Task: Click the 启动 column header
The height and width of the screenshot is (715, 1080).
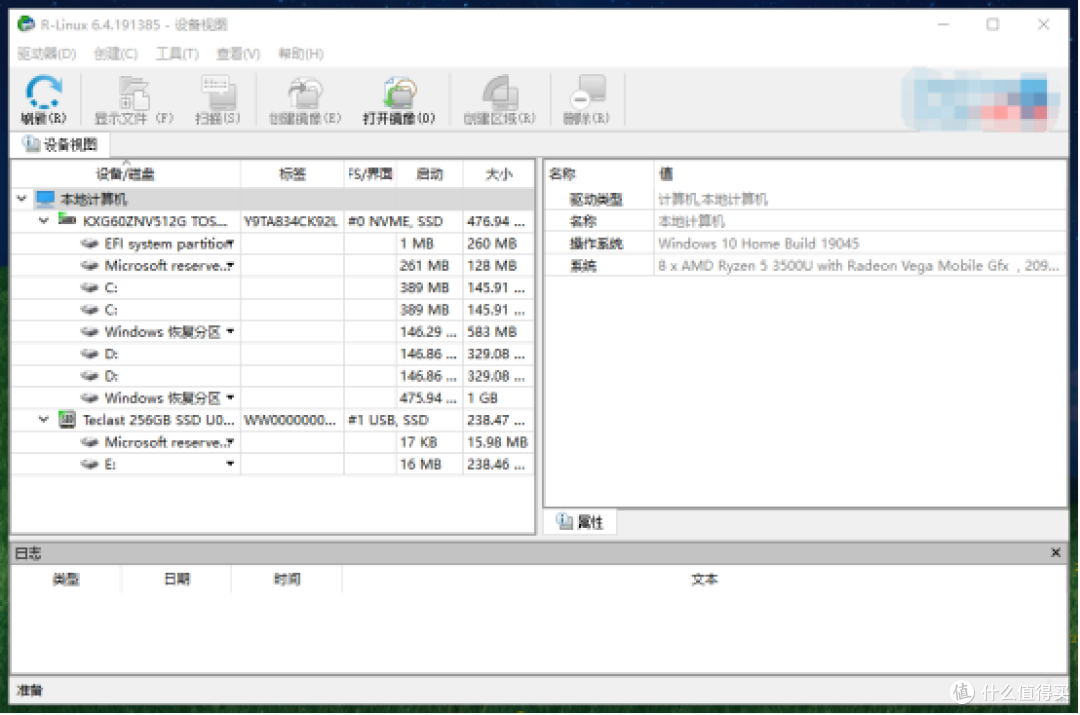Action: coord(429,174)
